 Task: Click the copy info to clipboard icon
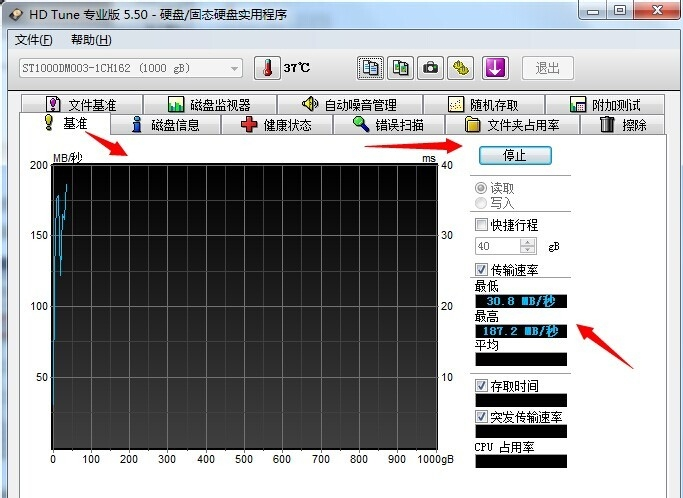click(370, 68)
